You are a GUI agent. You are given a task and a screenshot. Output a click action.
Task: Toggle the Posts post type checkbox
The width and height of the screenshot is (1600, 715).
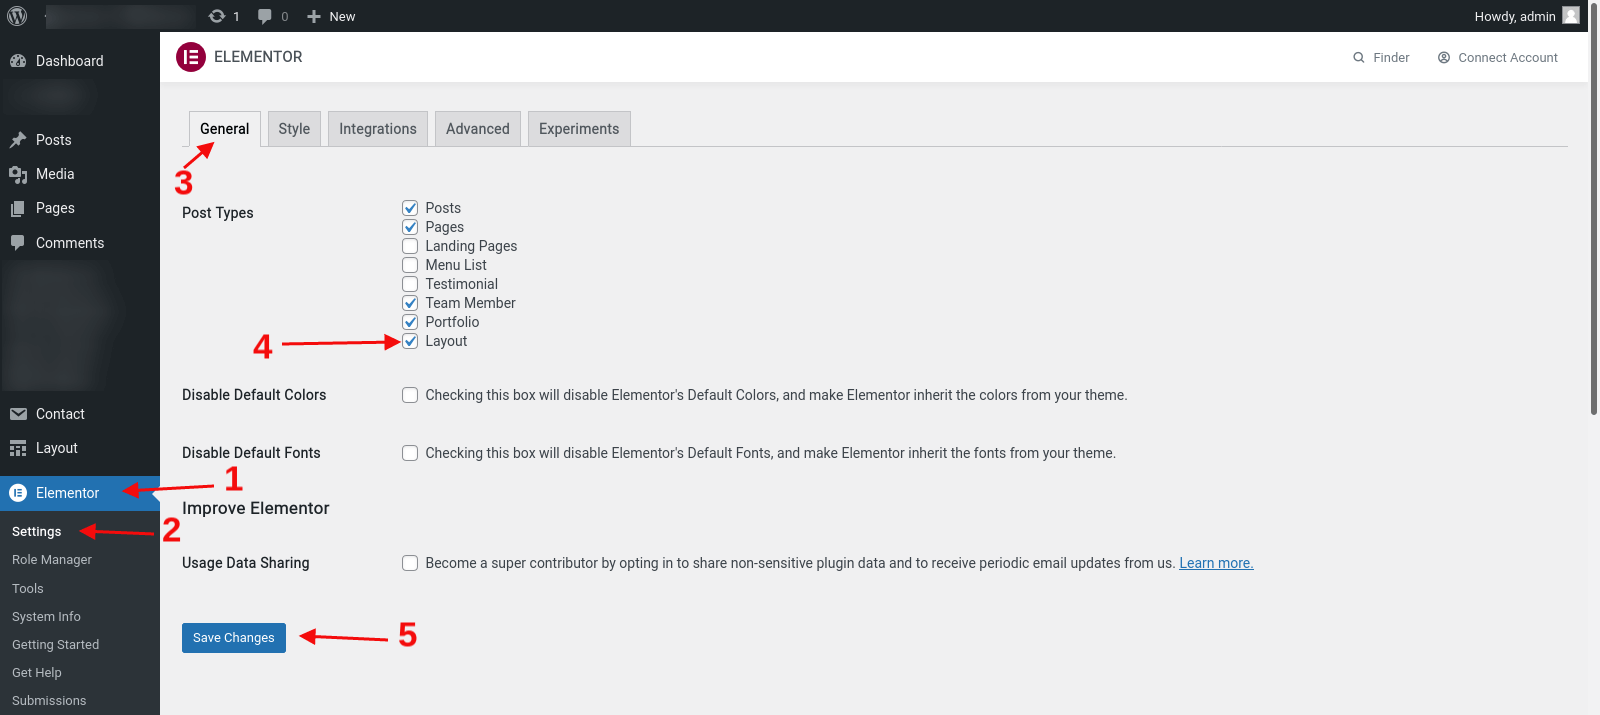410,208
